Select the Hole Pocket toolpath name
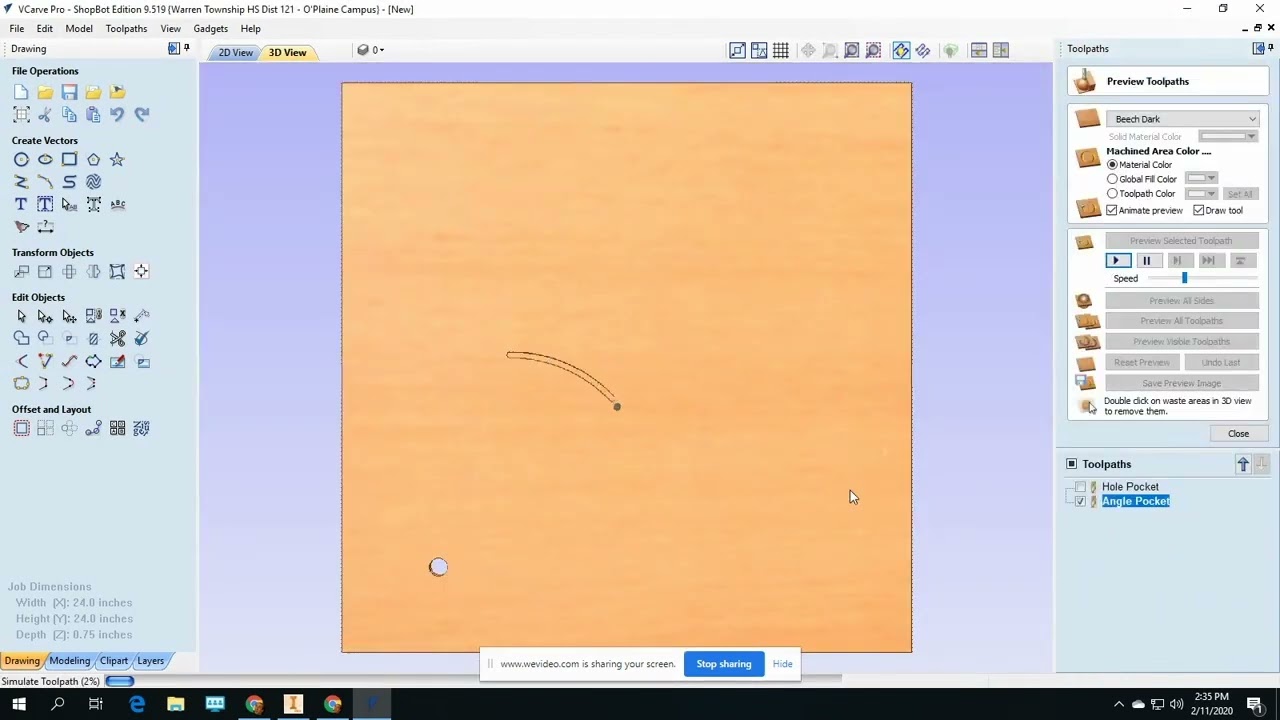The width and height of the screenshot is (1280, 720). coord(1130,487)
